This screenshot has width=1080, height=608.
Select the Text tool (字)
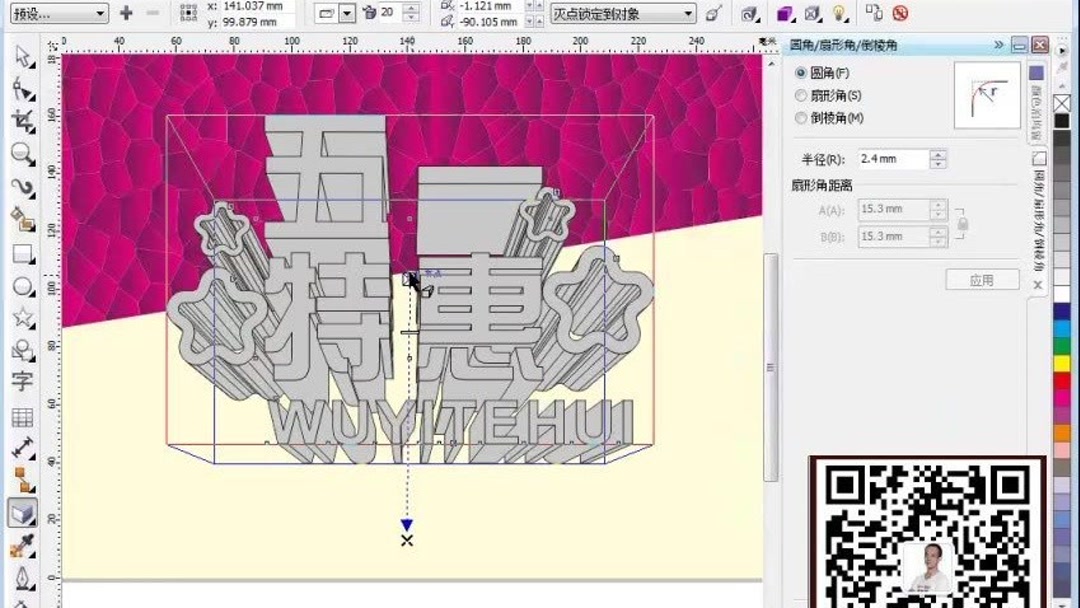pos(22,382)
